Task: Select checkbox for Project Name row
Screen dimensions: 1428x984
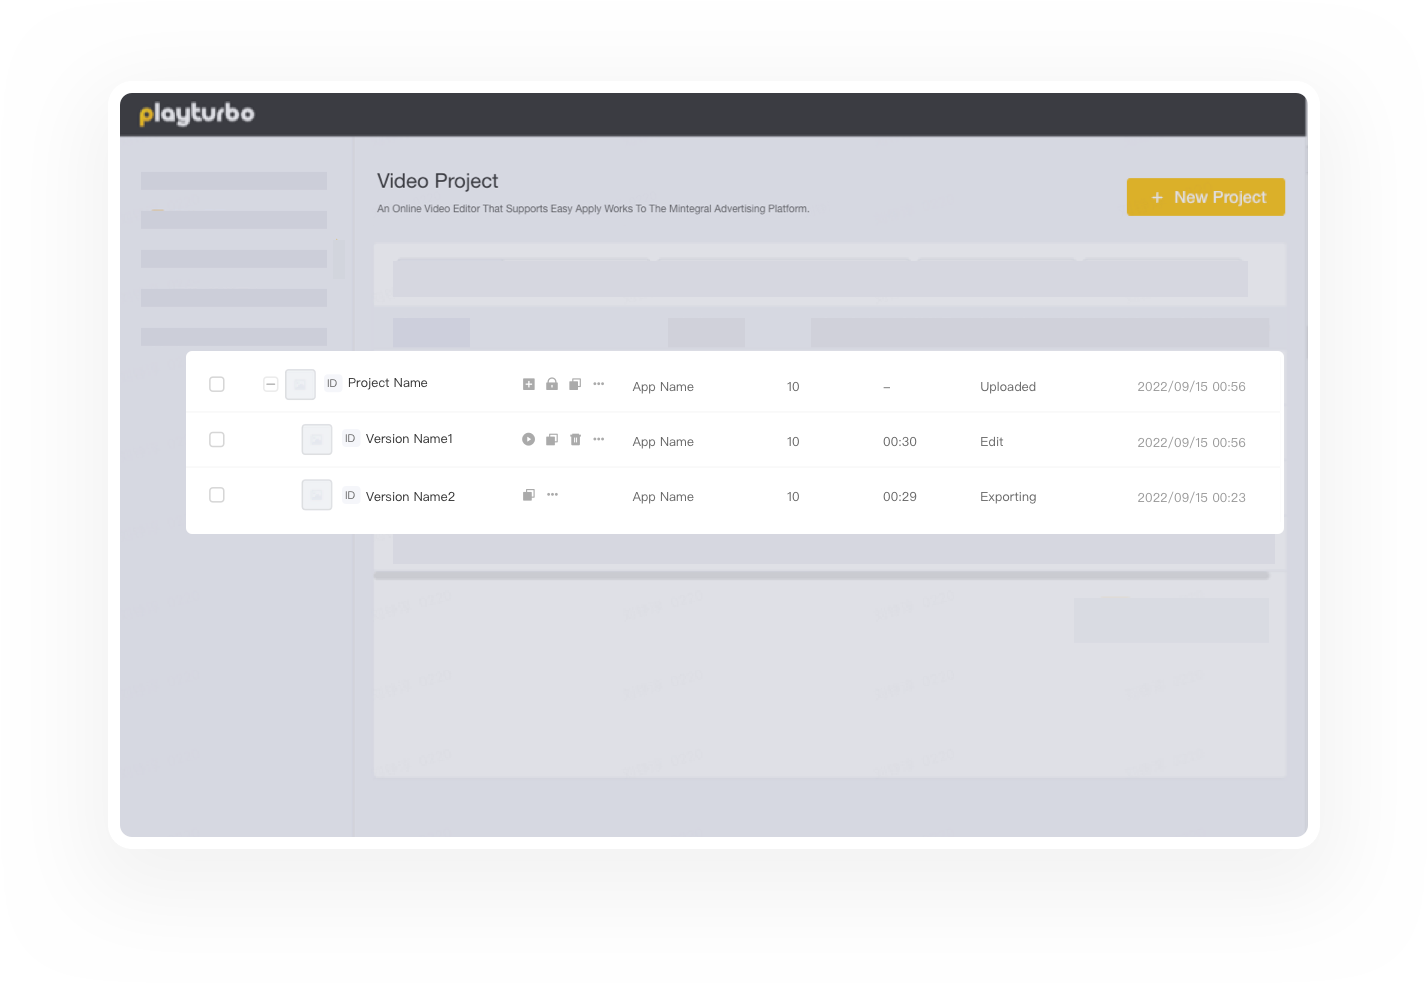Action: [x=217, y=384]
